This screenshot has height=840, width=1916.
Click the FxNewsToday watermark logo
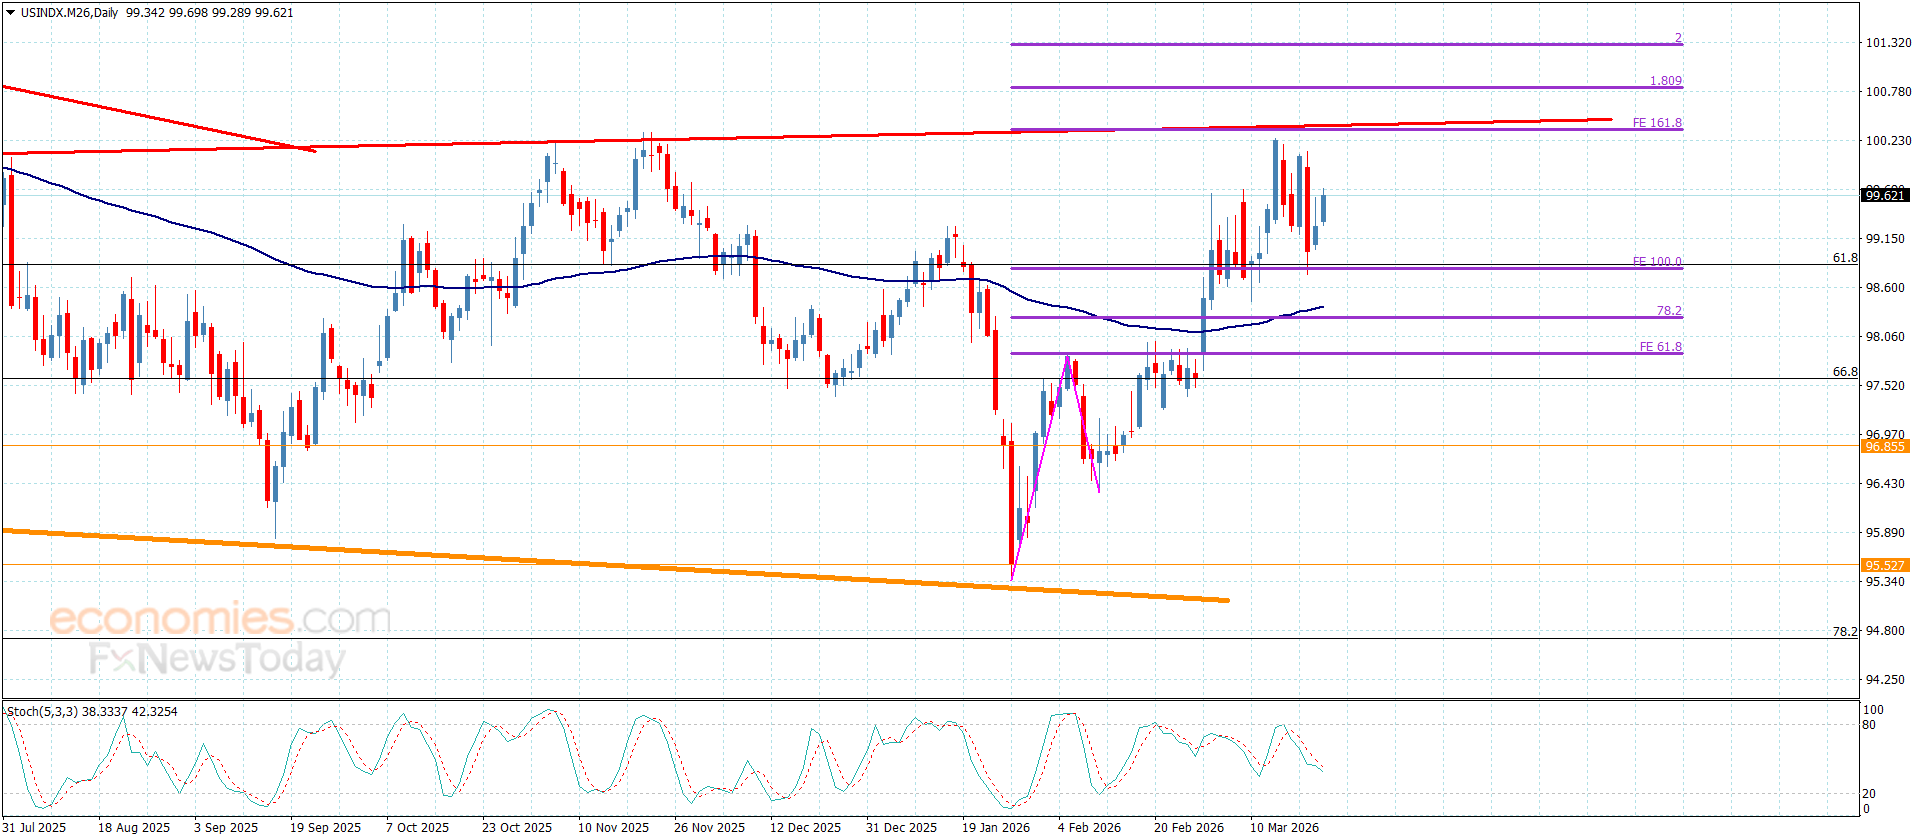(x=217, y=659)
